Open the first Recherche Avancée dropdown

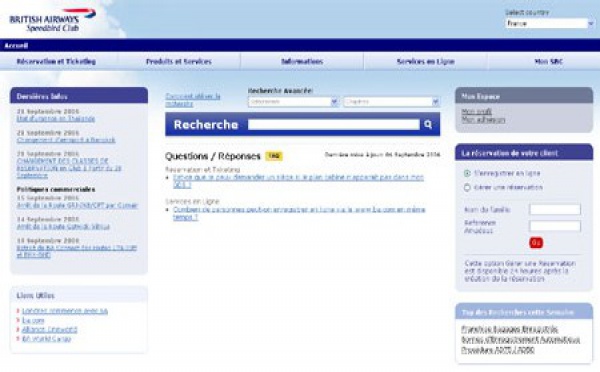pyautogui.click(x=293, y=102)
